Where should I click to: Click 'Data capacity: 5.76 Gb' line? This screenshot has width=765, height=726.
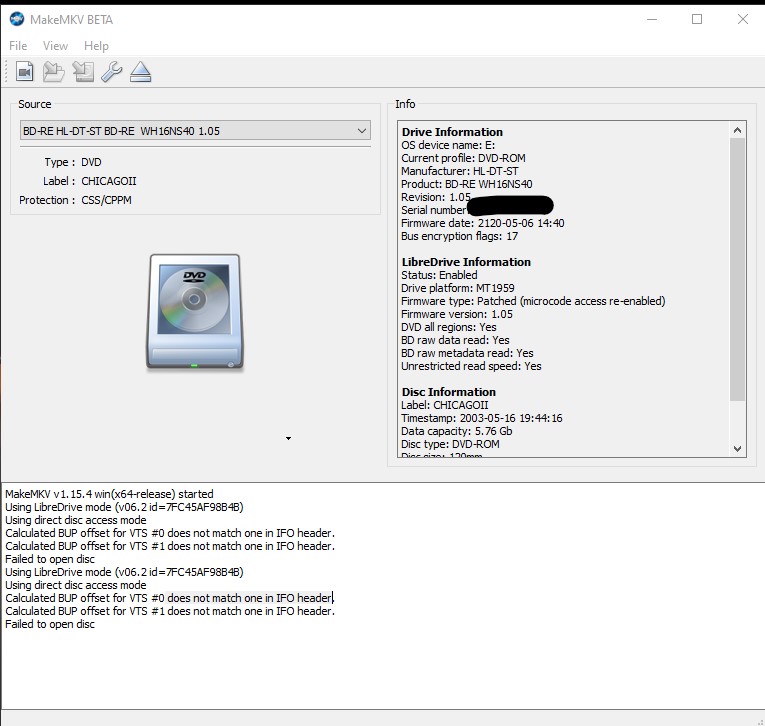(x=457, y=431)
